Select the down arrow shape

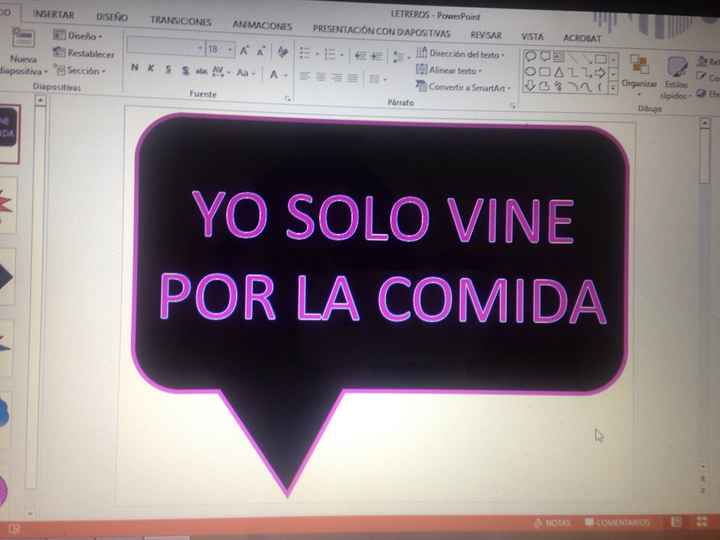[530, 86]
